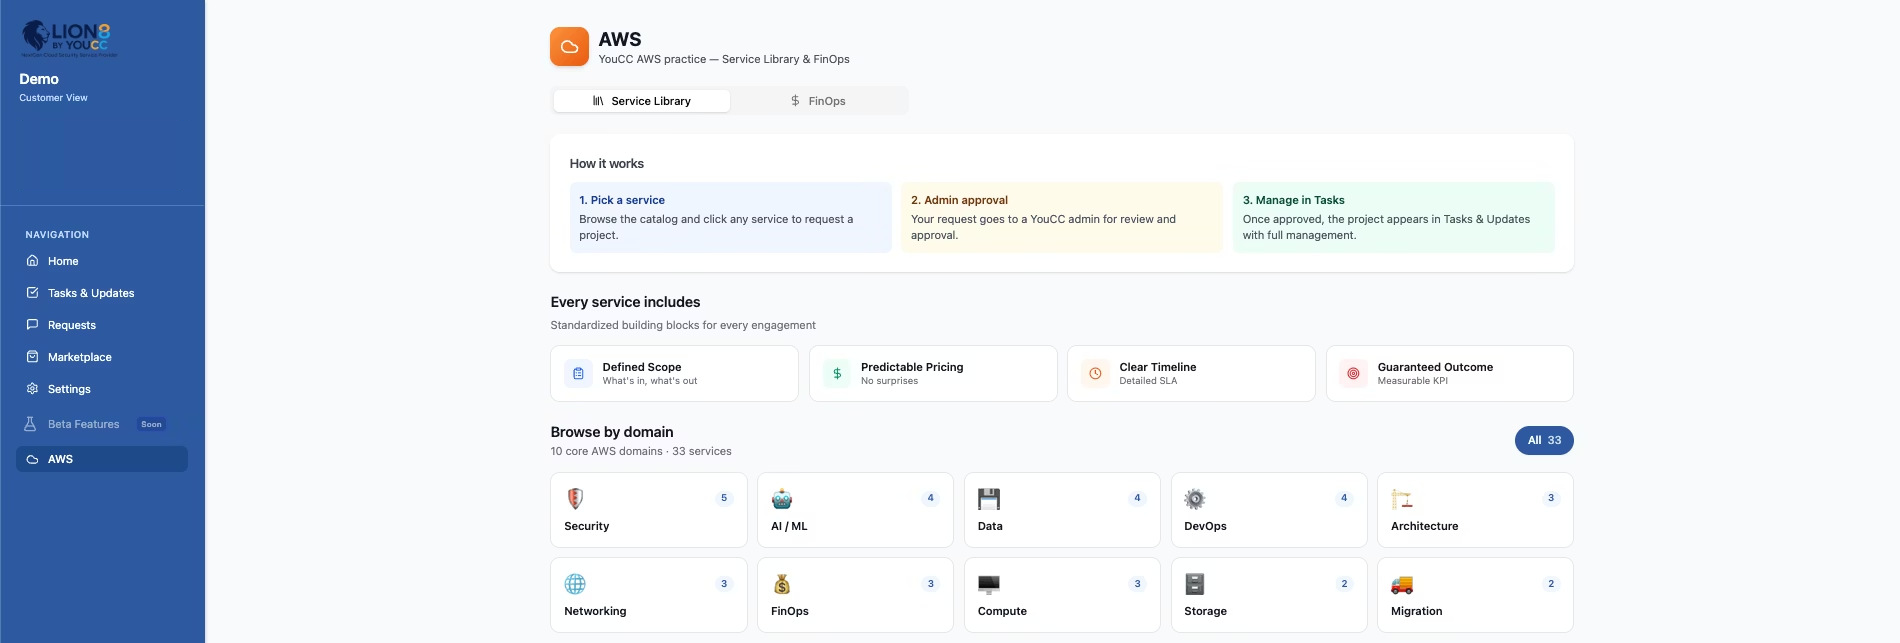Viewport: 1900px width, 643px height.
Task: Click the Marketplace bag icon
Action: 32,357
